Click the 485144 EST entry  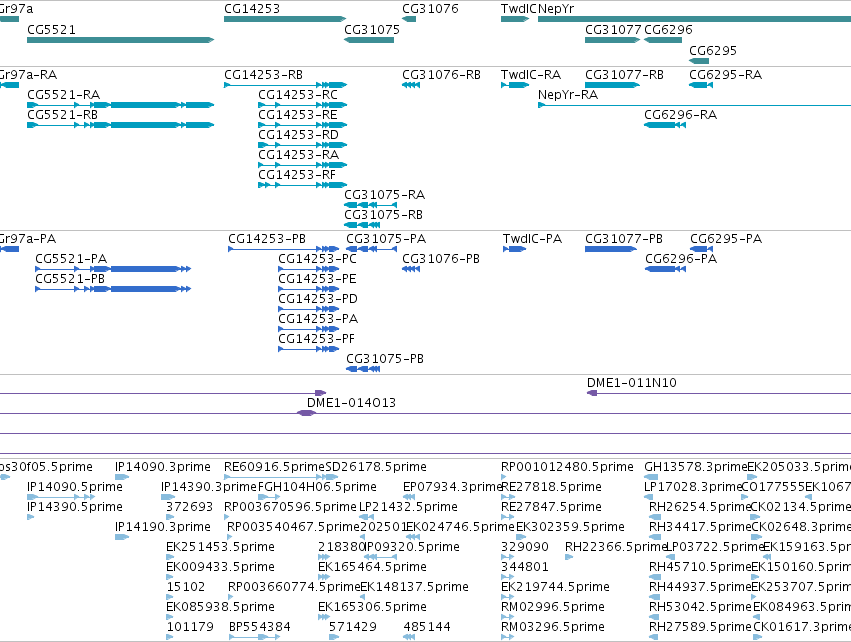pyautogui.click(x=427, y=627)
